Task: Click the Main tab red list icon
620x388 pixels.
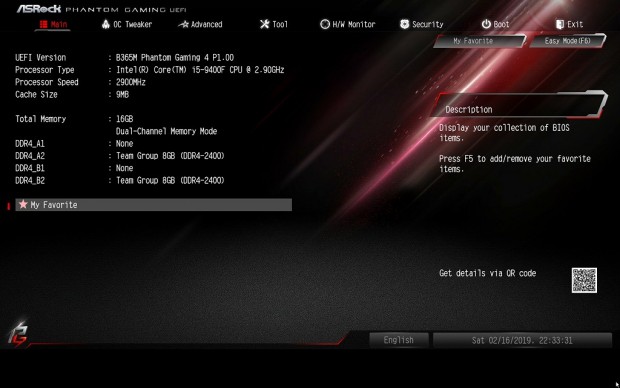Action: click(x=43, y=25)
